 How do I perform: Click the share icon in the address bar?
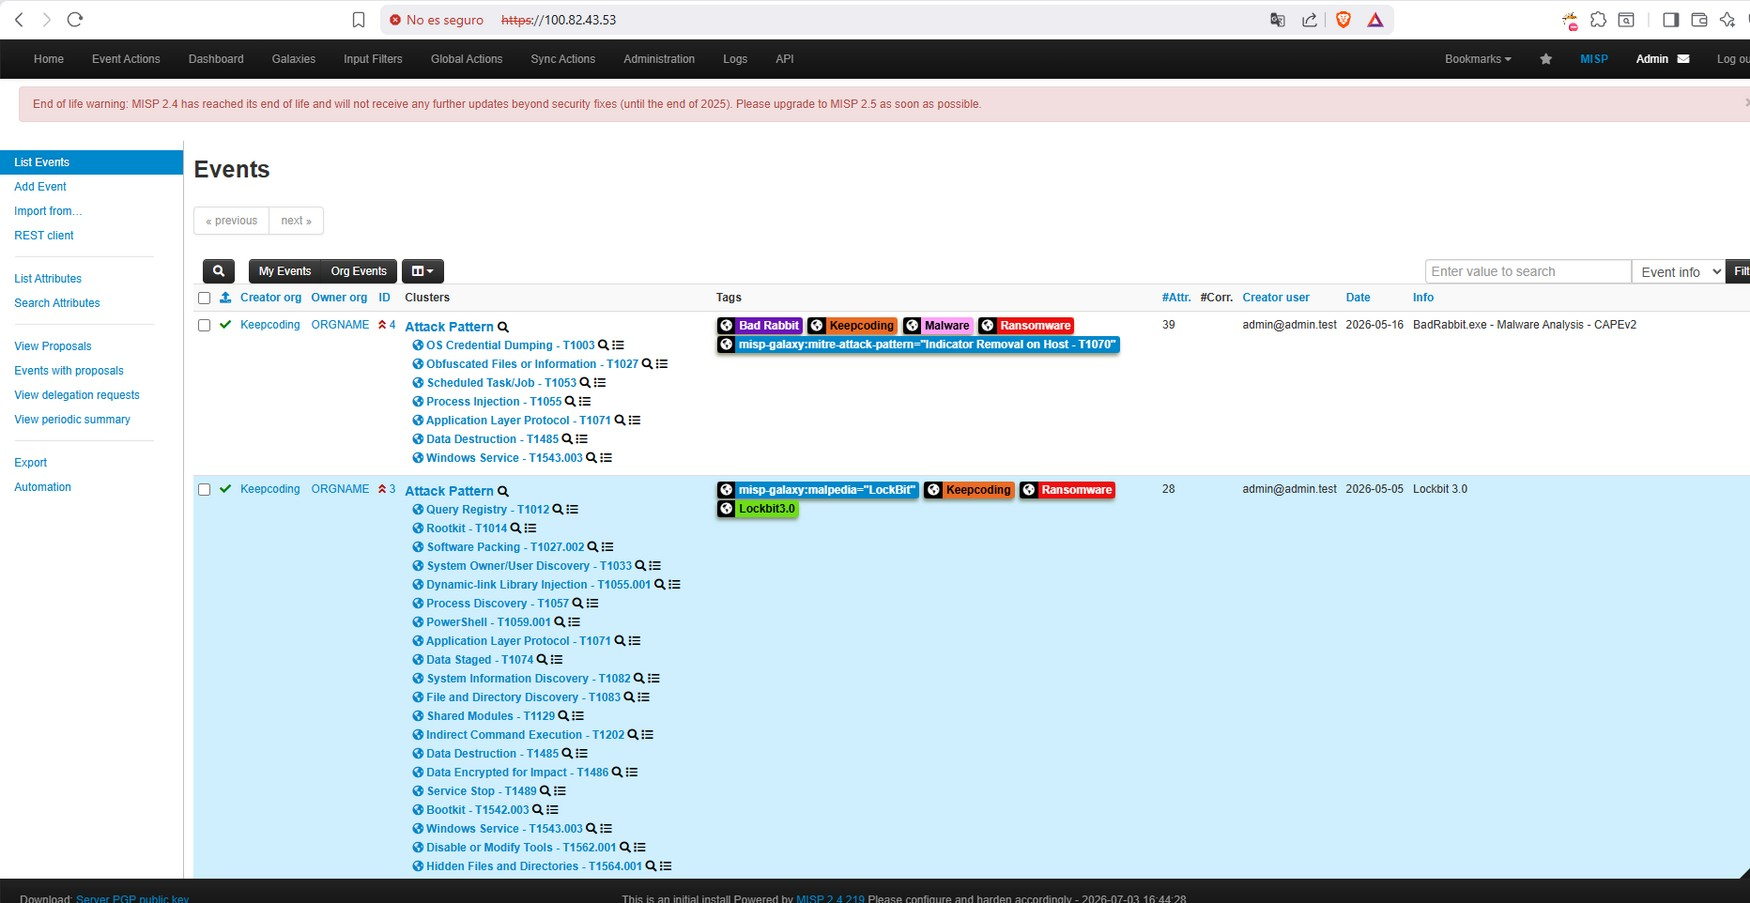point(1309,20)
